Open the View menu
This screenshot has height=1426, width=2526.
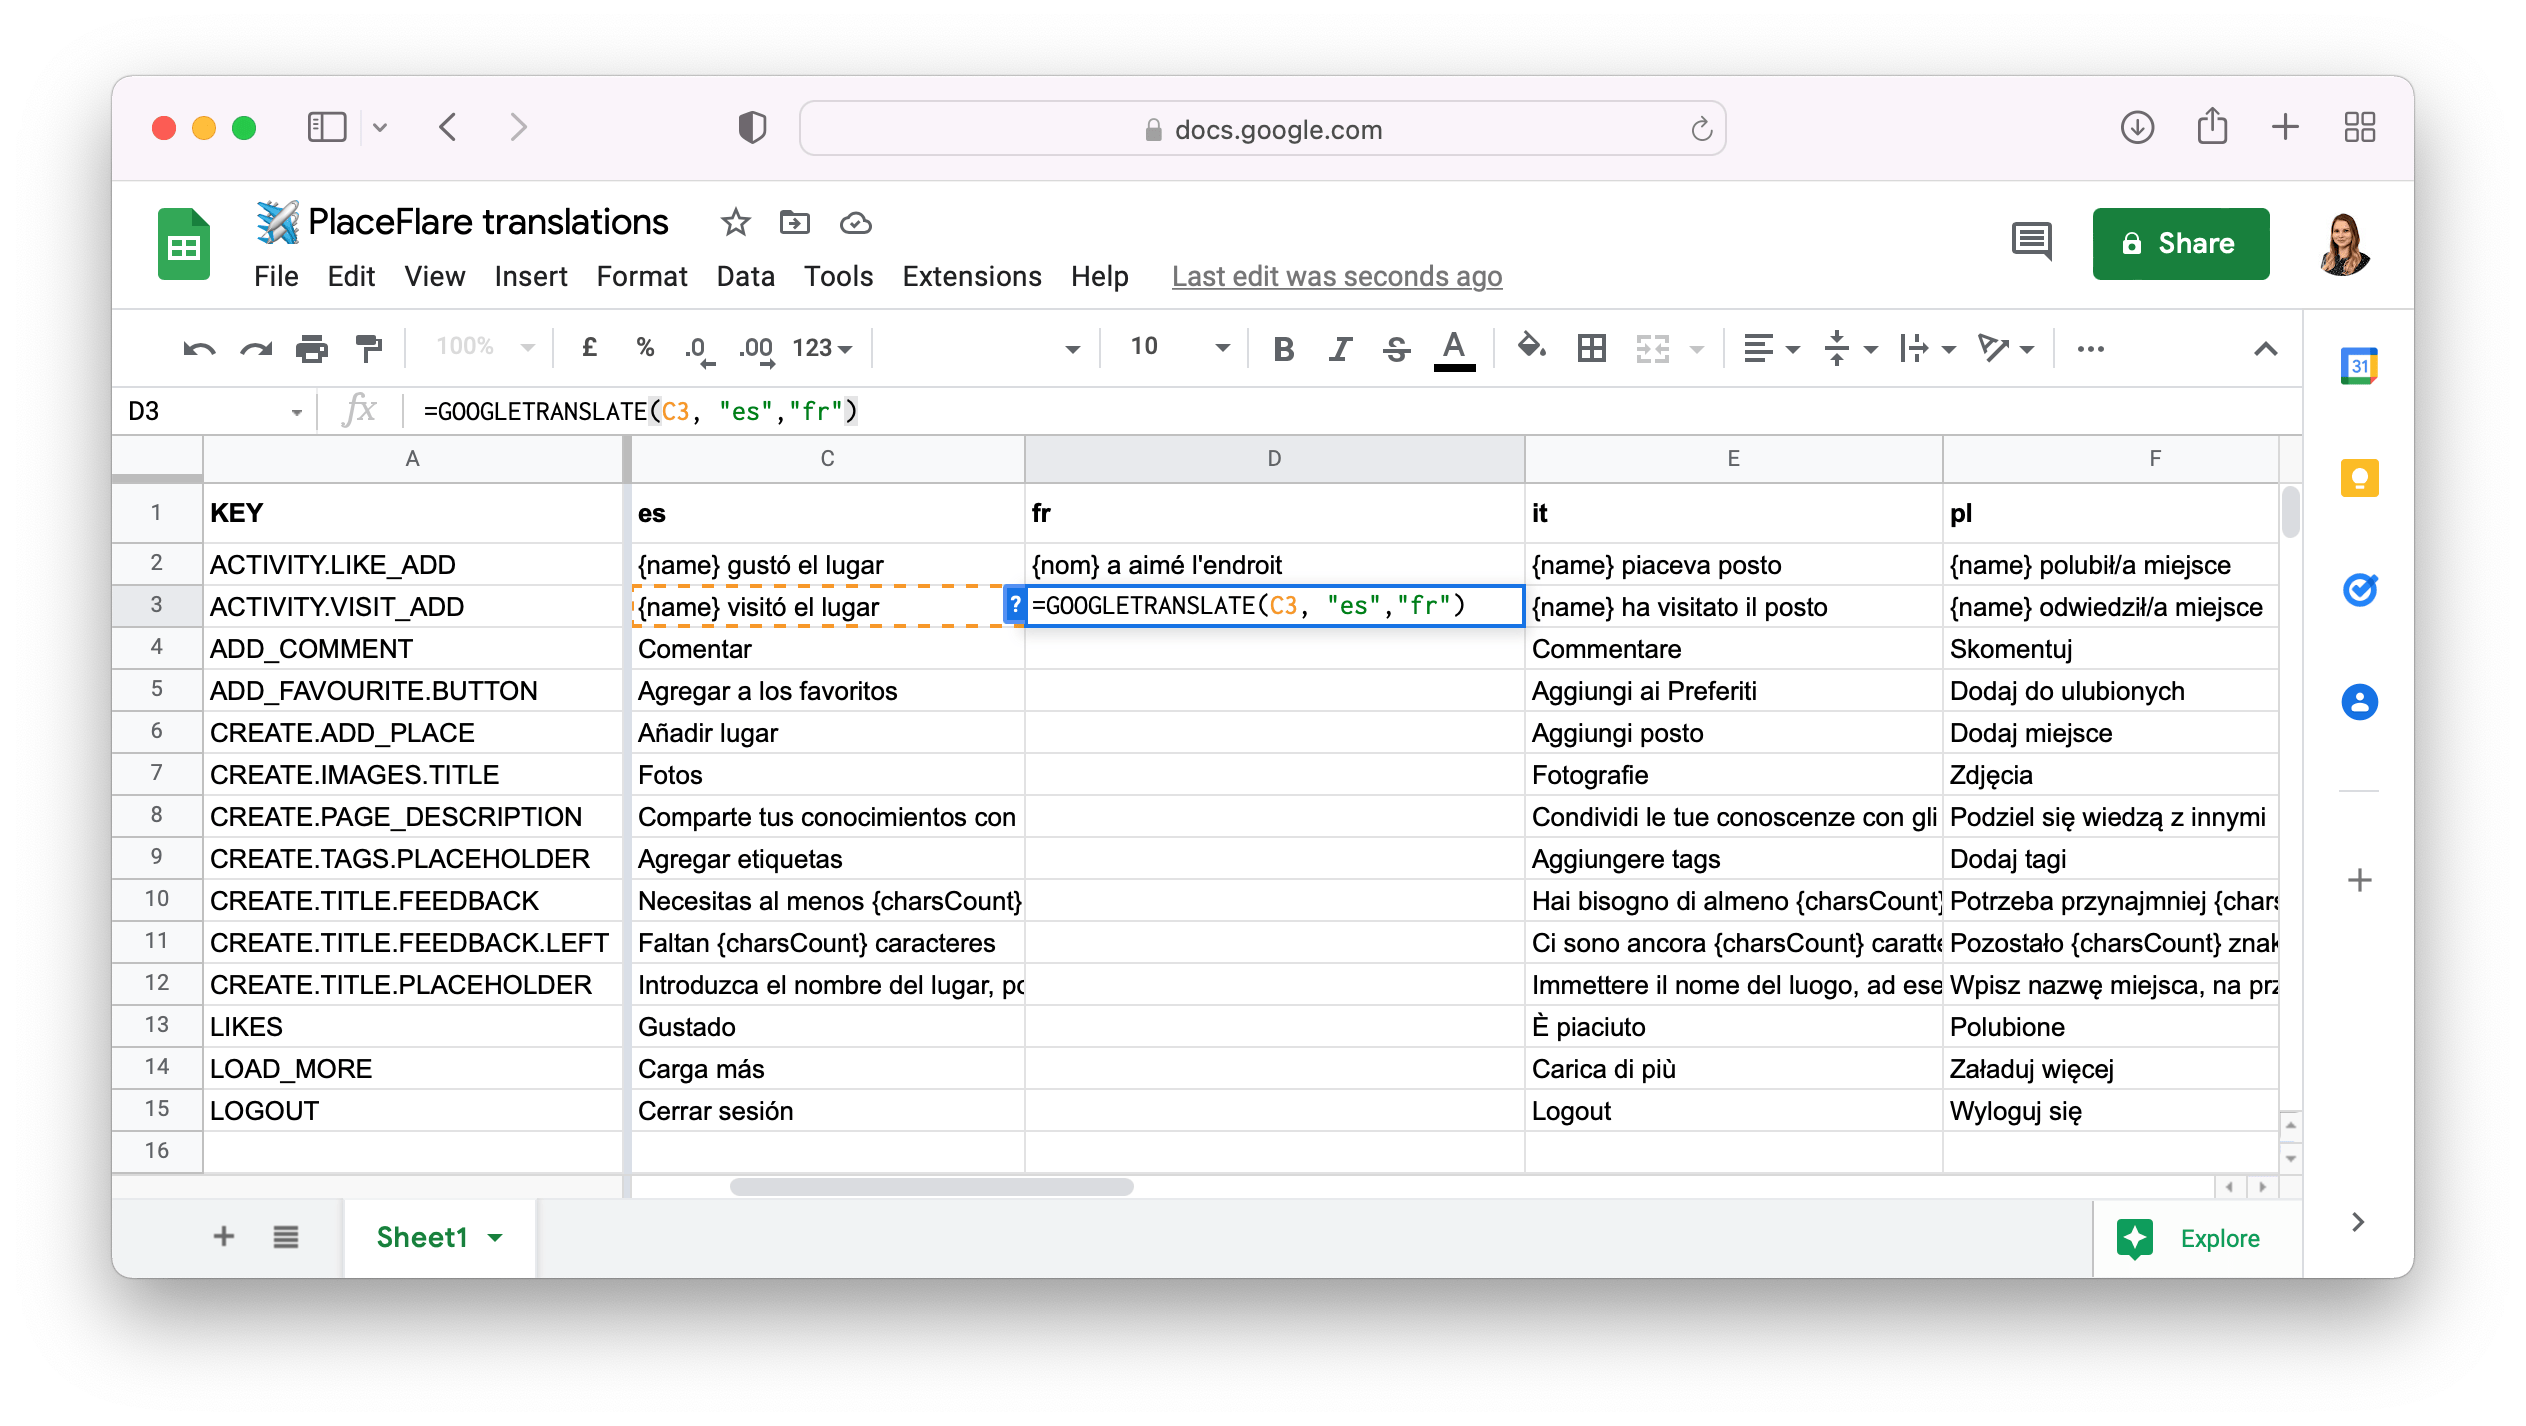click(434, 276)
